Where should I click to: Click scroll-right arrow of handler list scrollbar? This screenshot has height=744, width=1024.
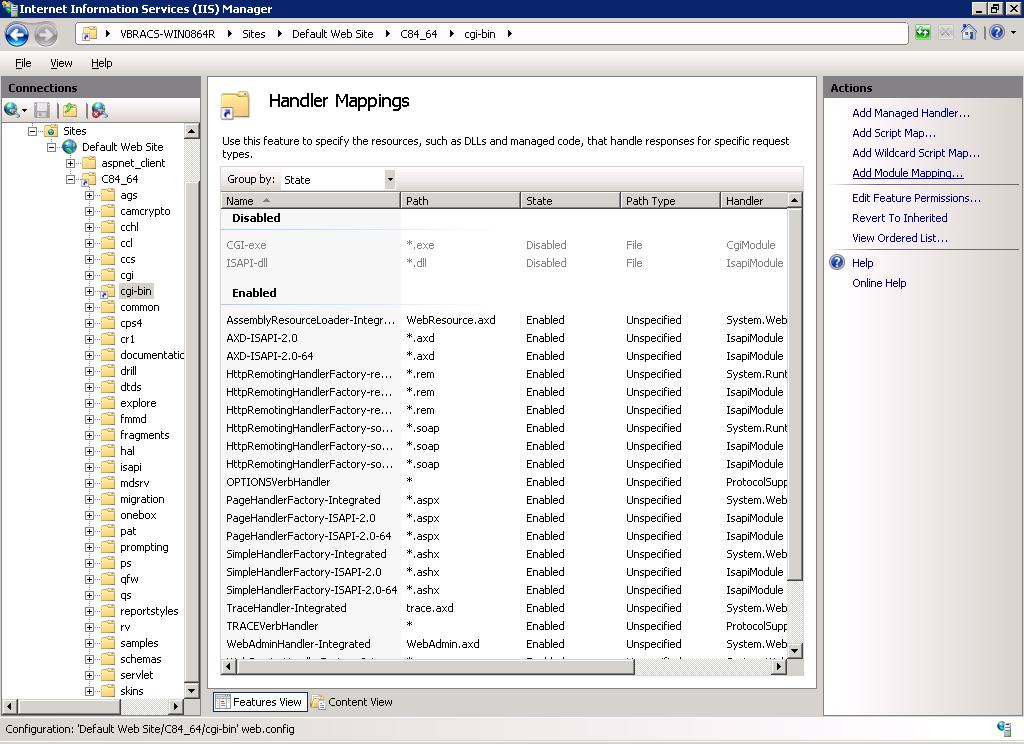[778, 667]
